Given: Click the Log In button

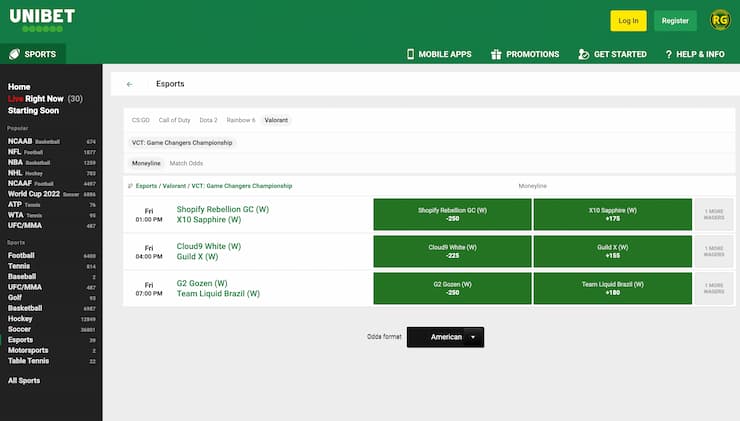Looking at the screenshot, I should (x=628, y=21).
